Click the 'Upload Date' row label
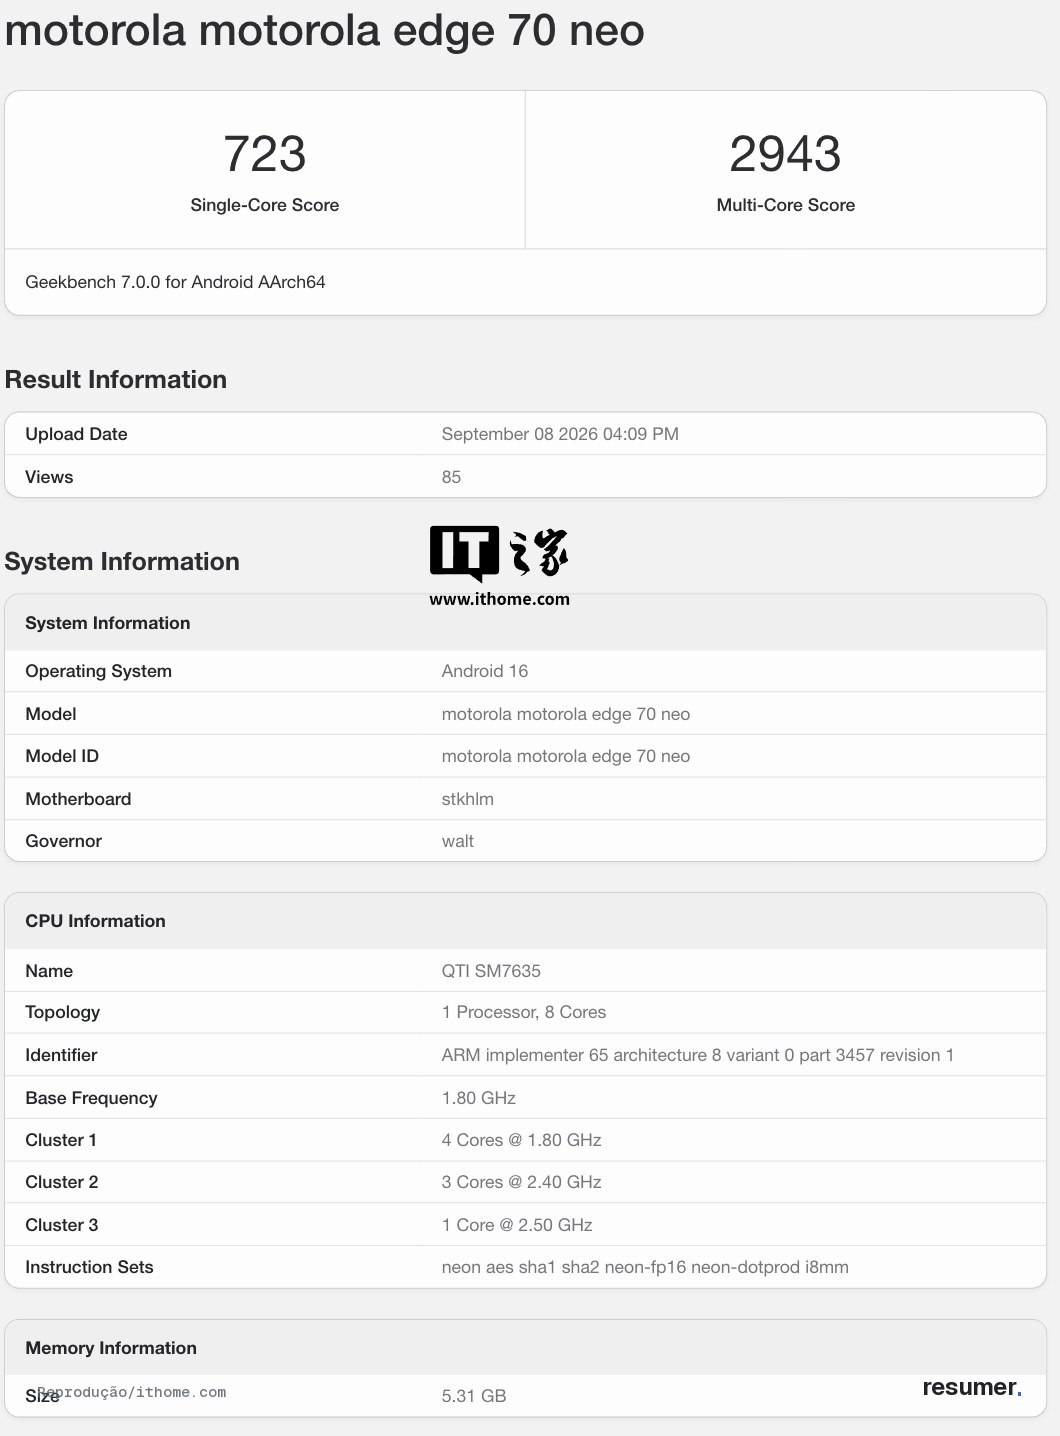The image size is (1060, 1436). point(76,434)
